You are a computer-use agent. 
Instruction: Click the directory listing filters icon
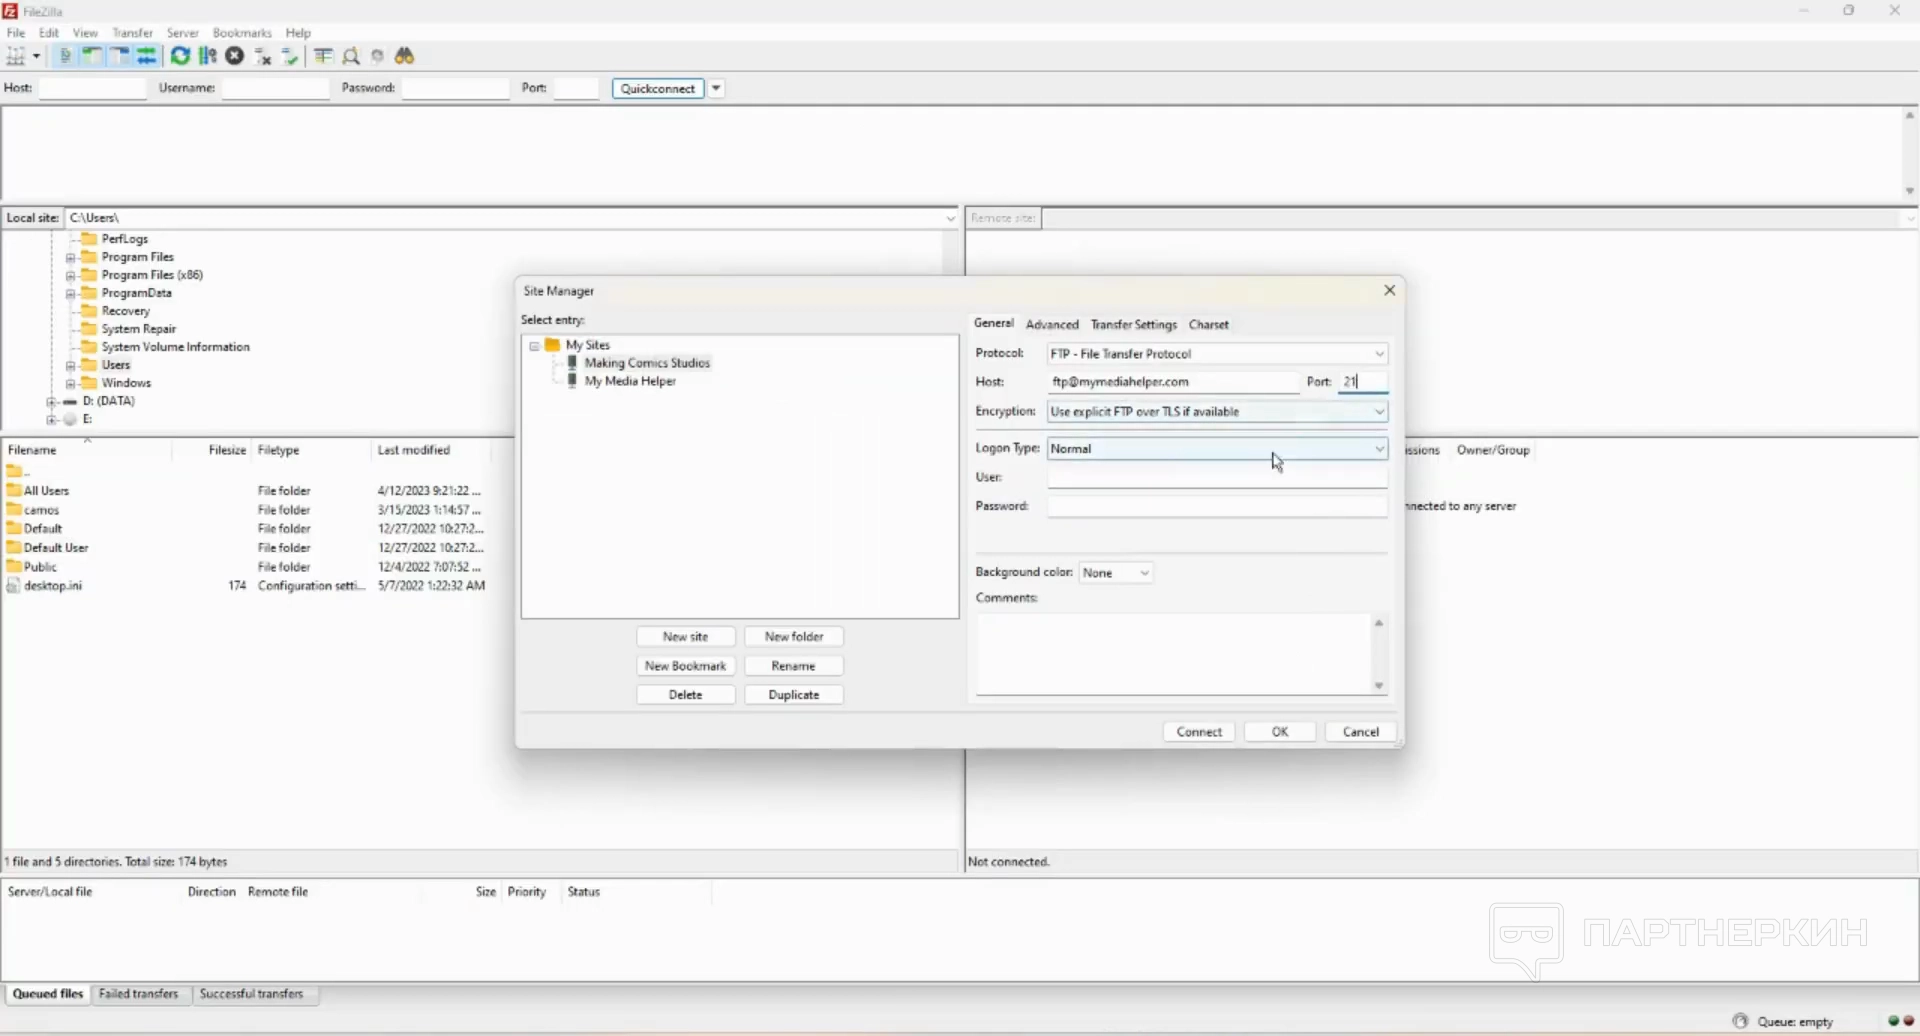pos(323,56)
